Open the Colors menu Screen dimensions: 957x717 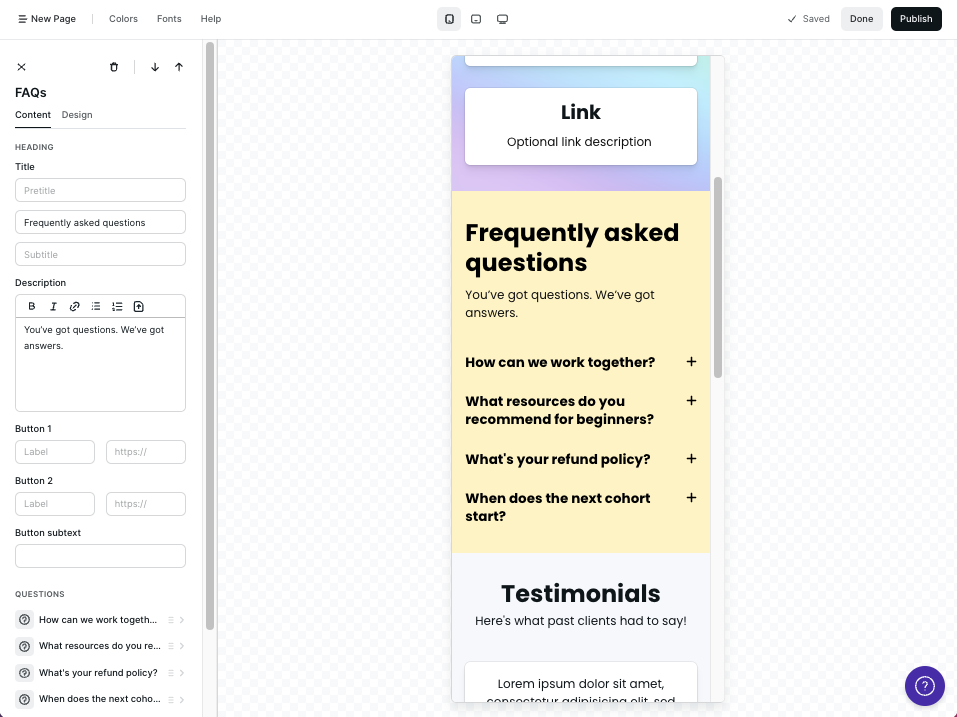(x=123, y=19)
